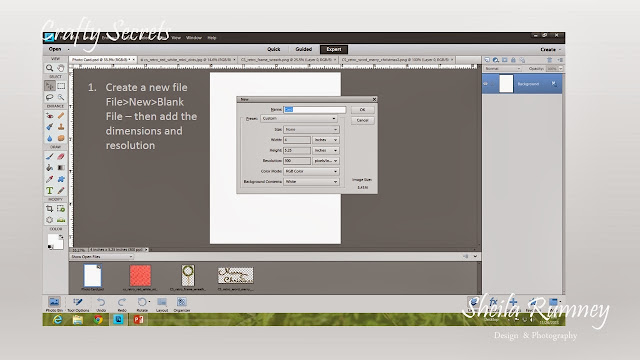Launch the Organizer
The width and height of the screenshot is (640, 360).
point(182,304)
